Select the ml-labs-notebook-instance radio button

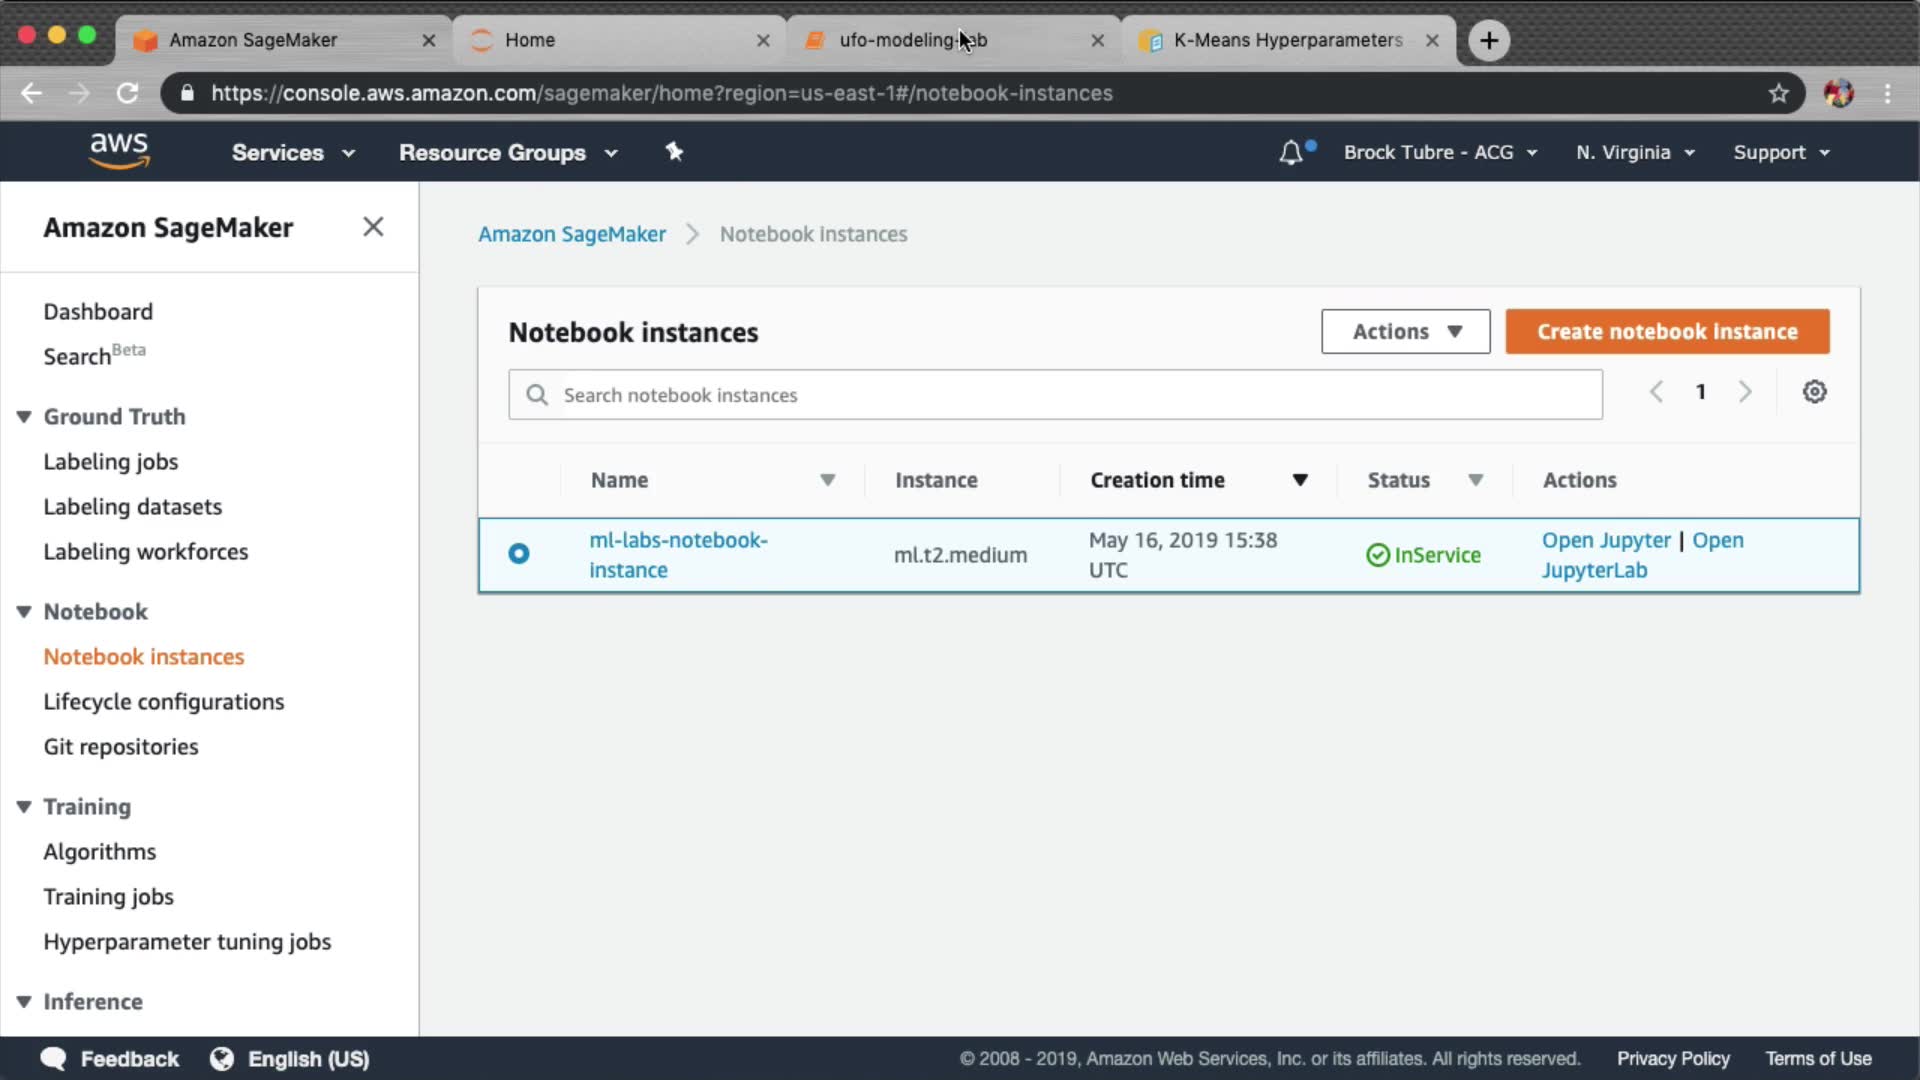pos(519,554)
